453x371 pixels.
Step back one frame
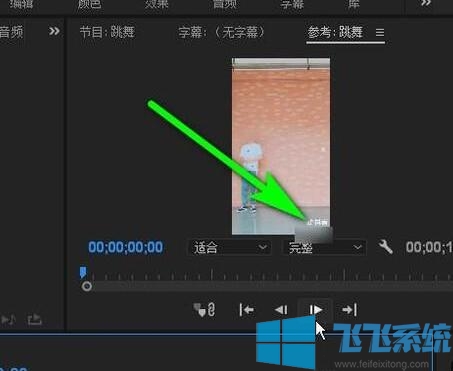click(x=281, y=310)
